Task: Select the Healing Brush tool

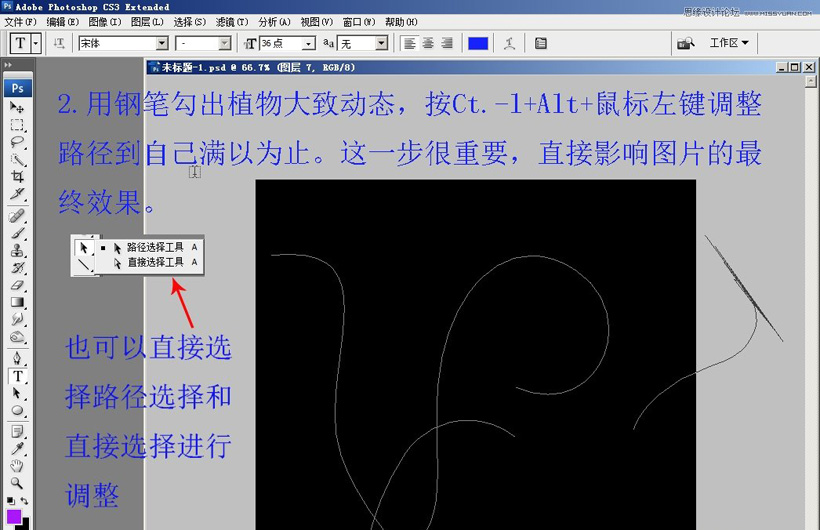Action: [17, 216]
